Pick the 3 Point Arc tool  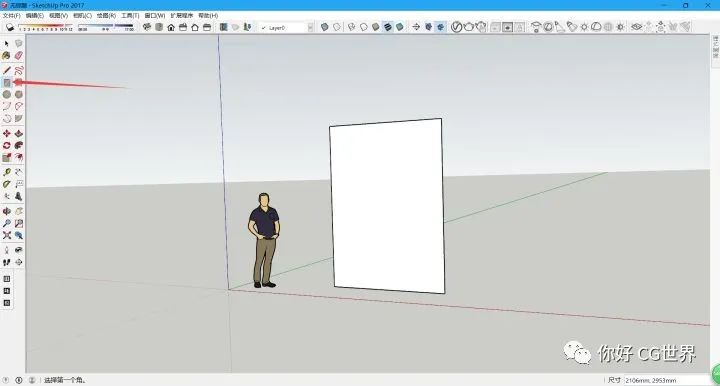pos(6,118)
